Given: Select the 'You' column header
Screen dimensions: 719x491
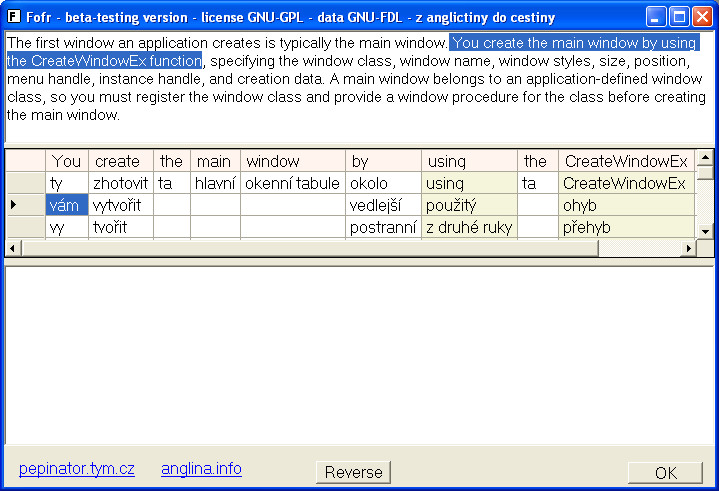Looking at the screenshot, I should click(67, 161).
